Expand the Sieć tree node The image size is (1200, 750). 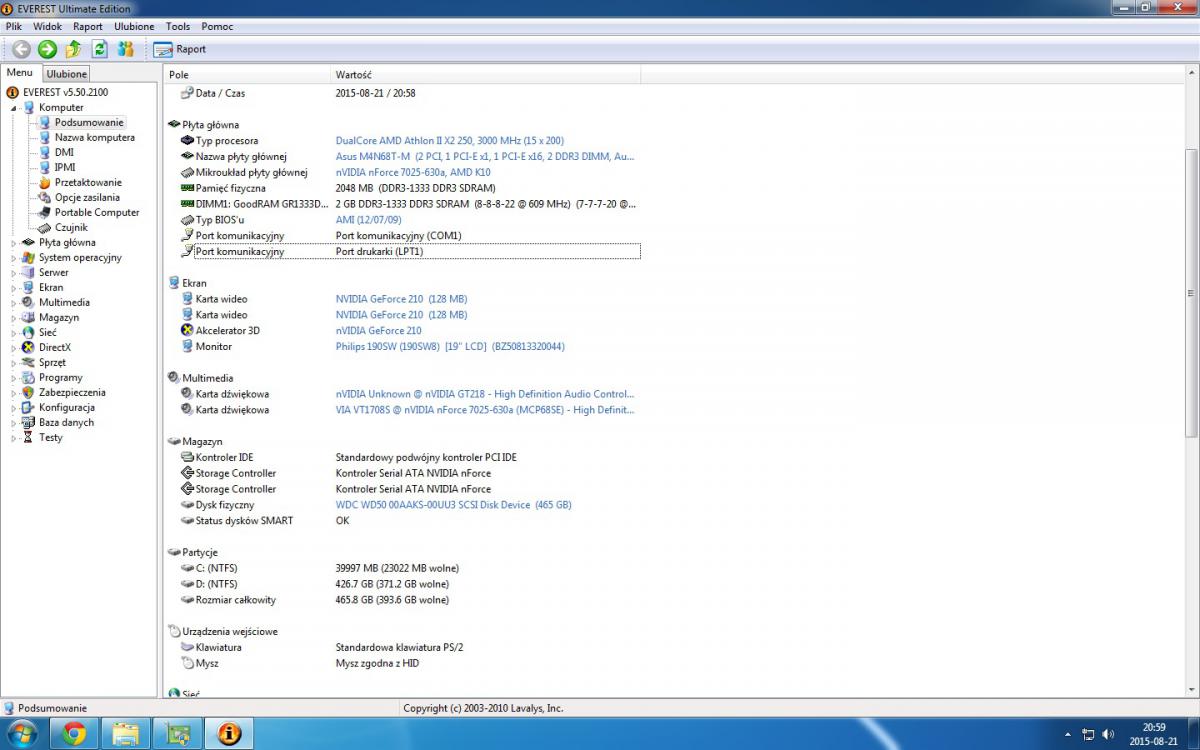pos(14,333)
